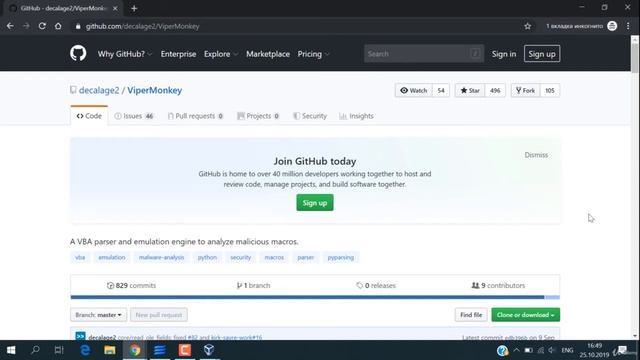The height and width of the screenshot is (360, 640).
Task: Click the help question mark tray icon
Action: 502,351
